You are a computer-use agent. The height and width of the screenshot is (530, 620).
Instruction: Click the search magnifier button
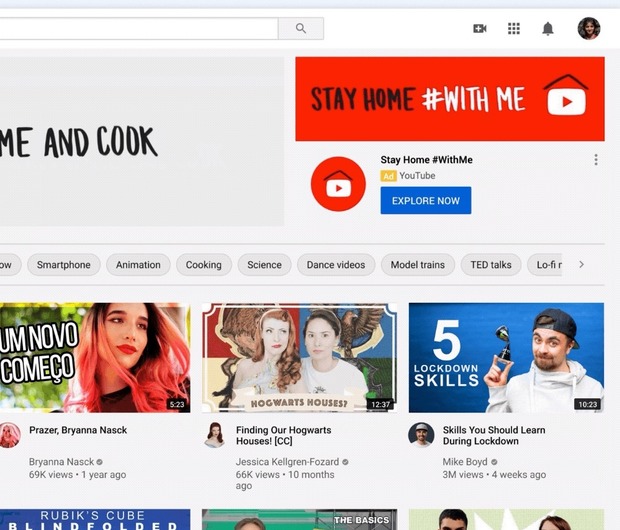[x=301, y=28]
